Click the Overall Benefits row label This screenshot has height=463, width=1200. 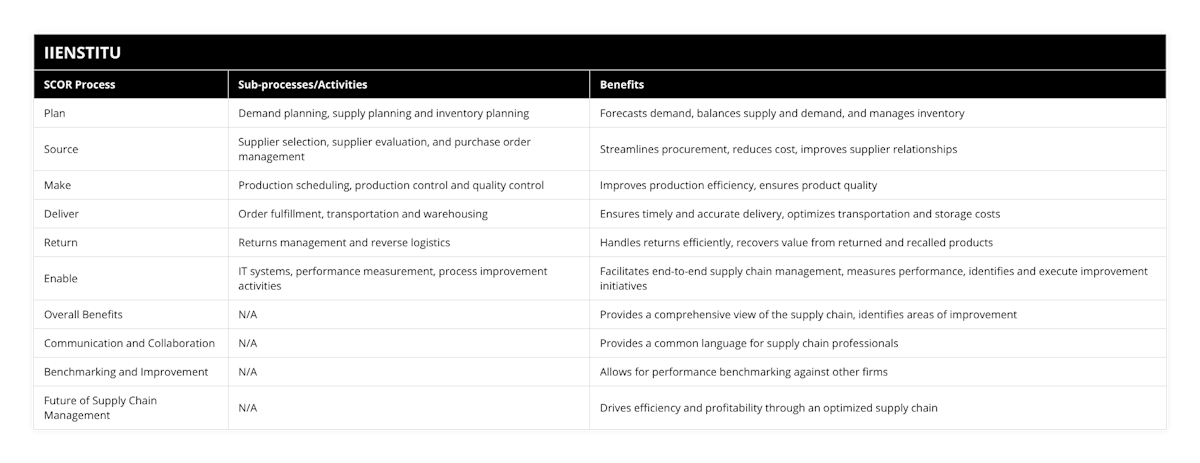83,314
